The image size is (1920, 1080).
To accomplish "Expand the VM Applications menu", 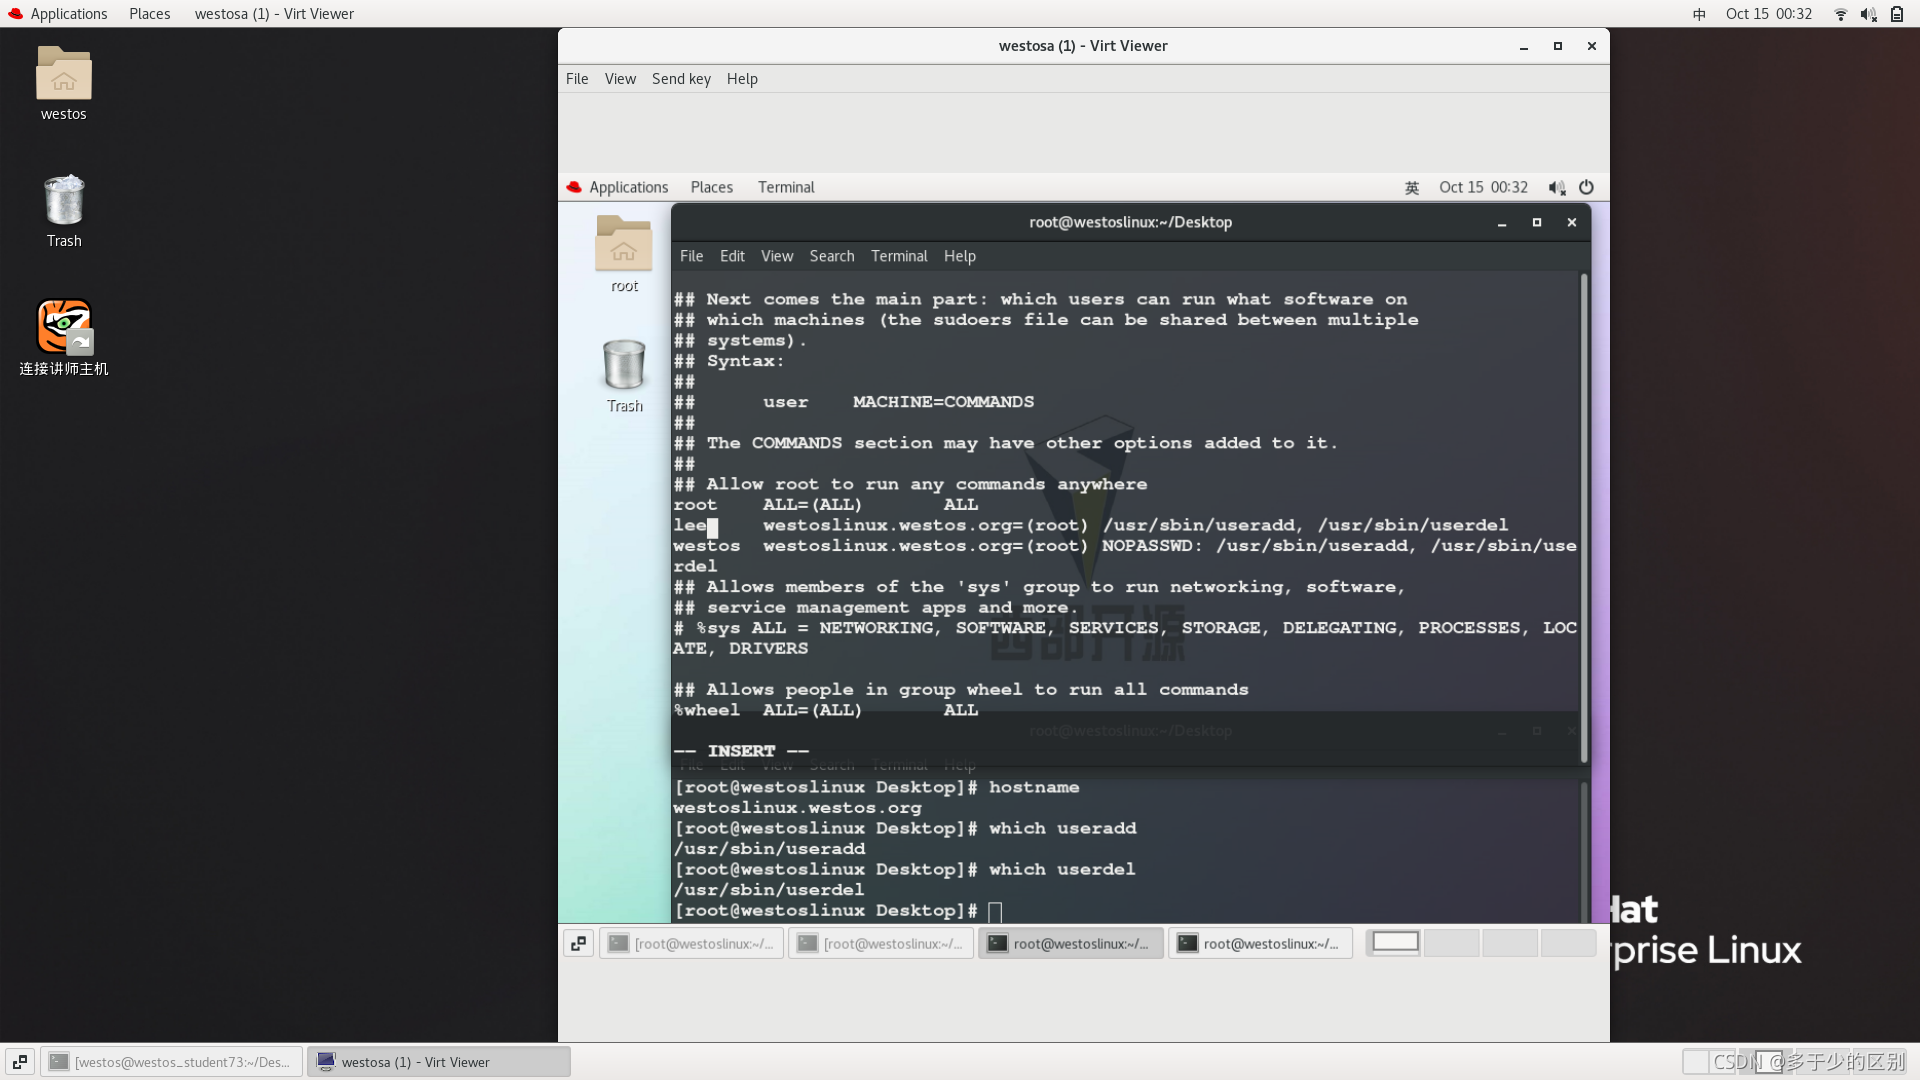I will tap(627, 187).
